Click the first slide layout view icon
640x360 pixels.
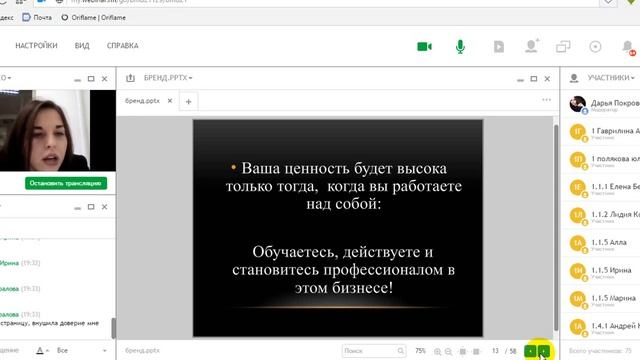pyautogui.click(x=462, y=351)
